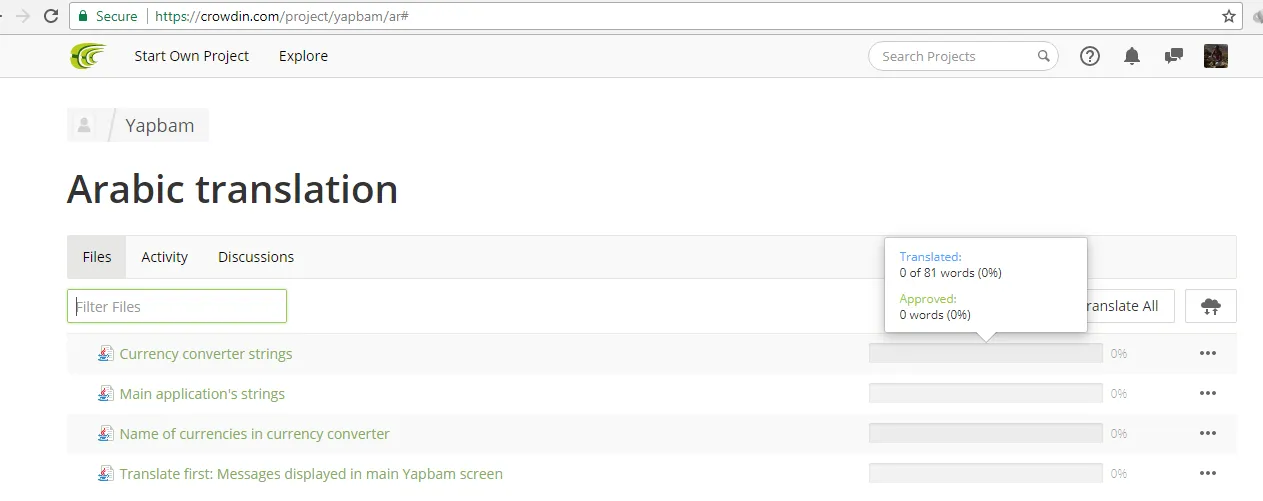Open user profile avatar menu

click(1216, 56)
